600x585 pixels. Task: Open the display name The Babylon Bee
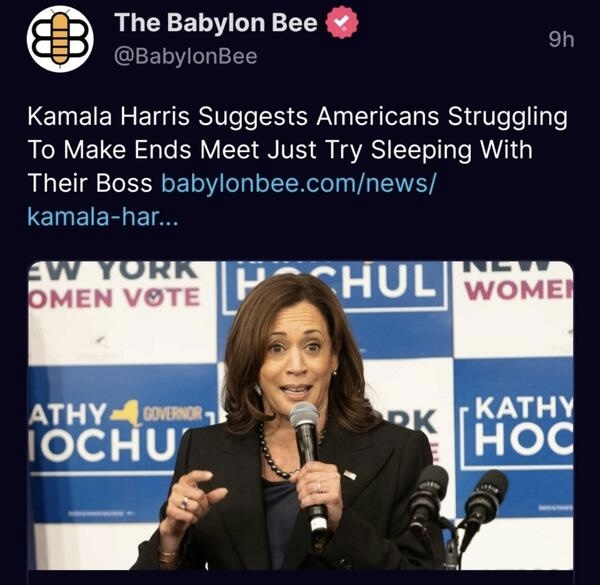[216, 23]
